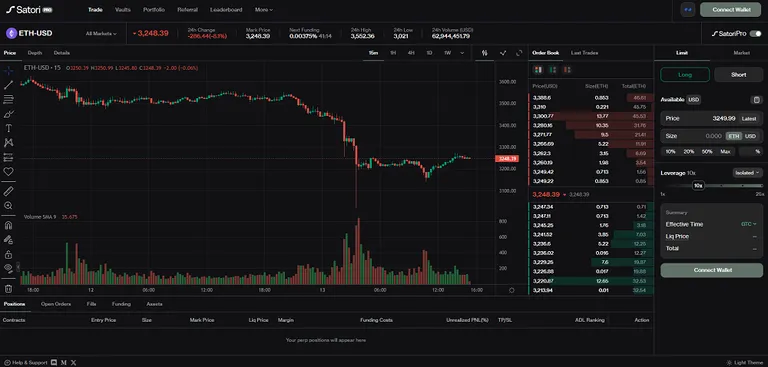Open the book docs icon in footer
The width and height of the screenshot is (768, 367).
pyautogui.click(x=54, y=363)
